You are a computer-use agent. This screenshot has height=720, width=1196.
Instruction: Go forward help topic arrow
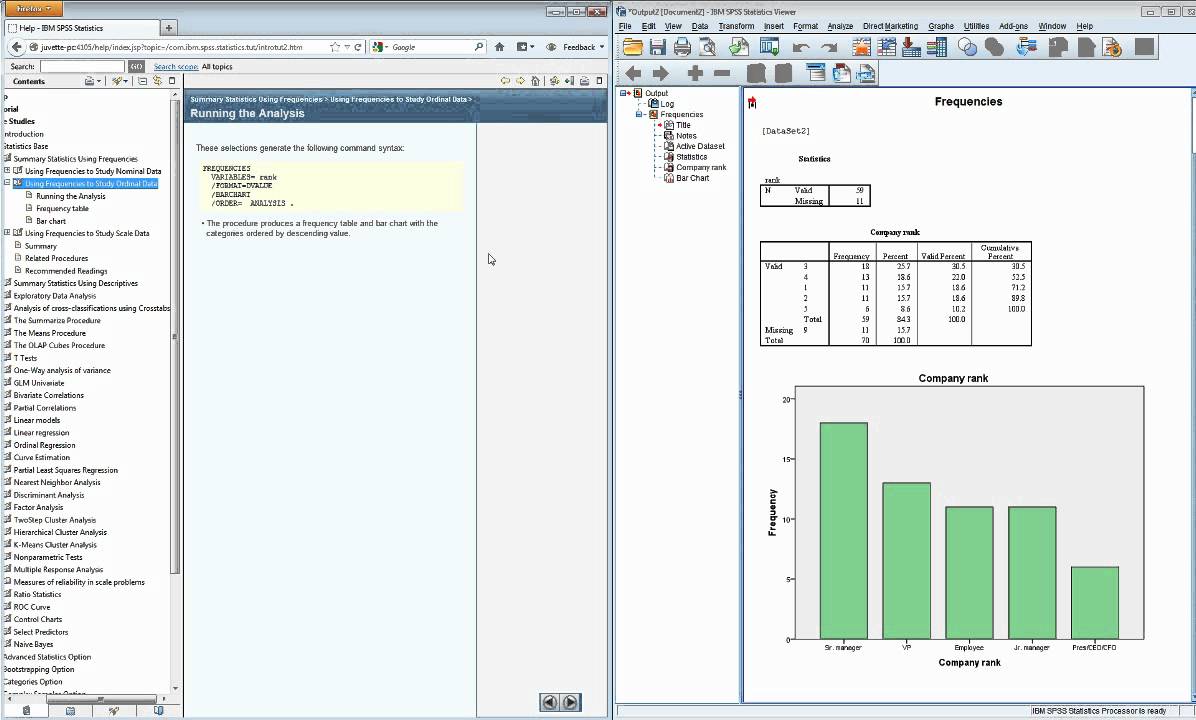click(520, 81)
